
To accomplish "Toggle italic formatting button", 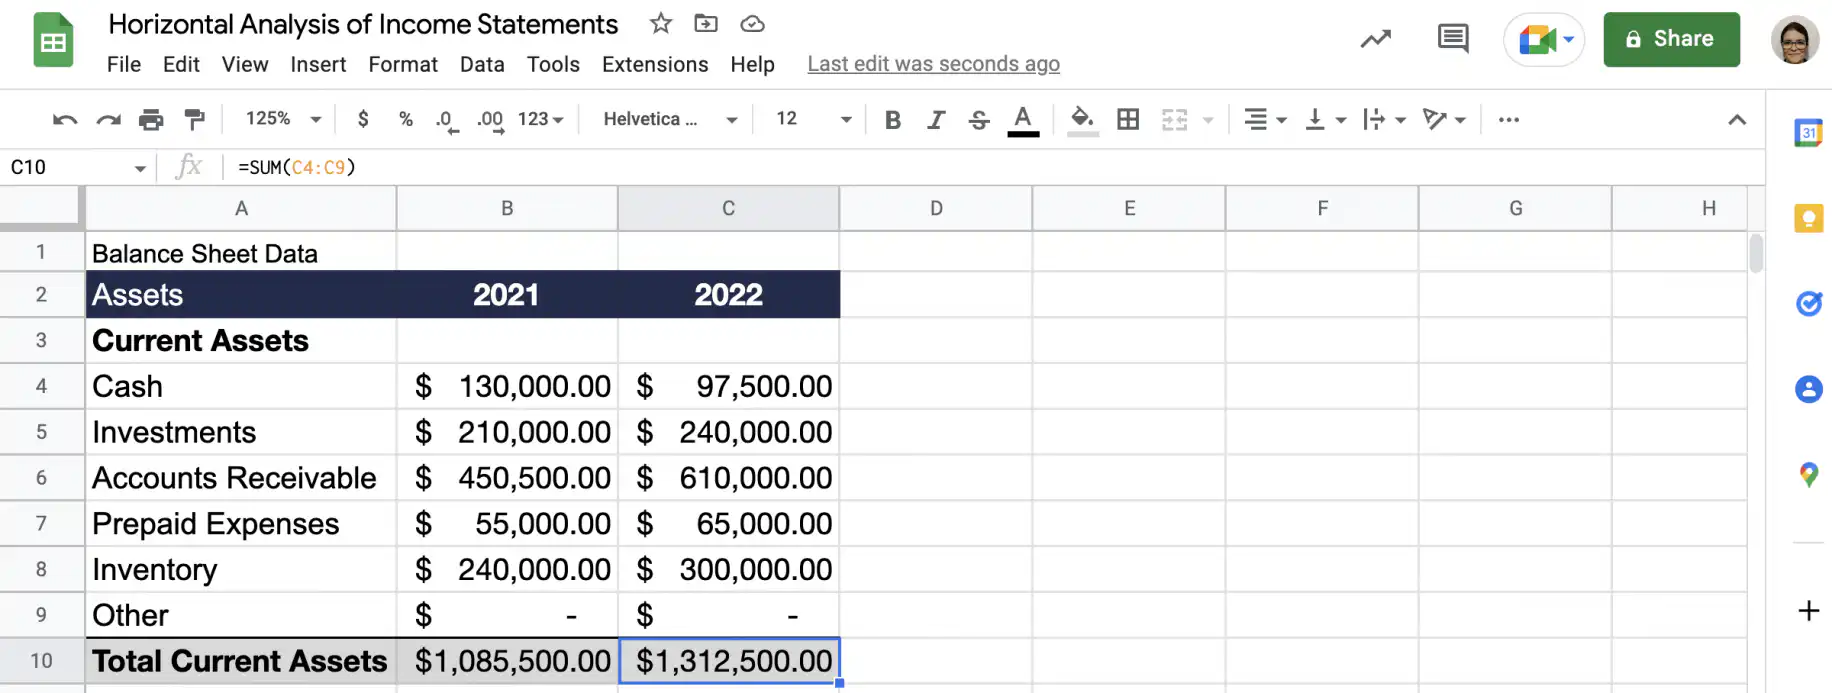I will (936, 120).
